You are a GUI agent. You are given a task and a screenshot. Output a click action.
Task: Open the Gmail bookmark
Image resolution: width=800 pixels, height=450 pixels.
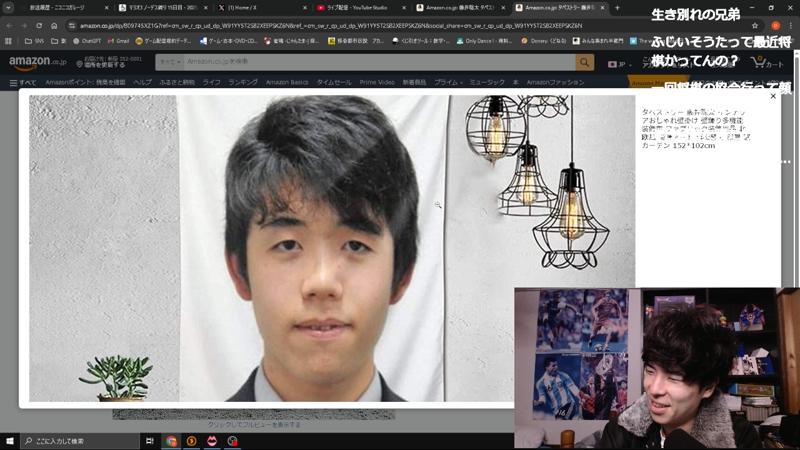click(x=118, y=41)
